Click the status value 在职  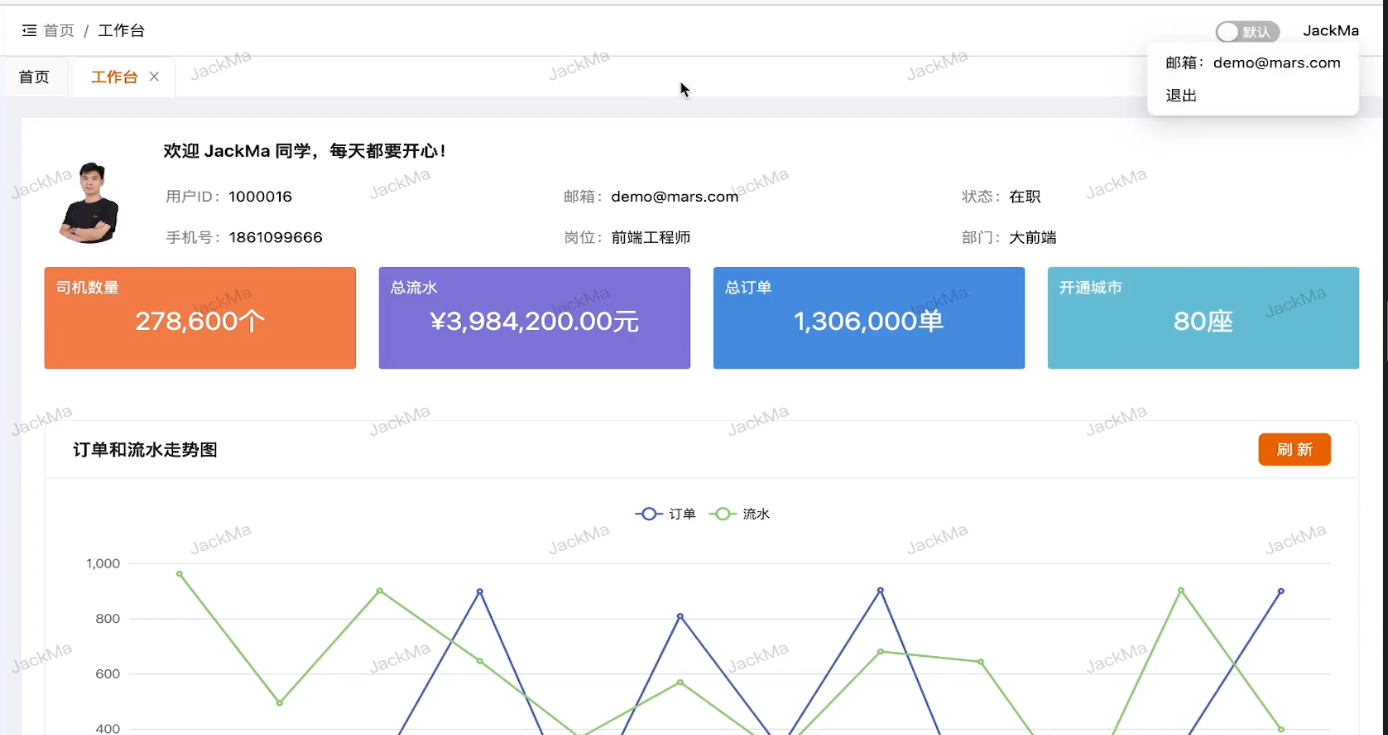coord(1025,197)
